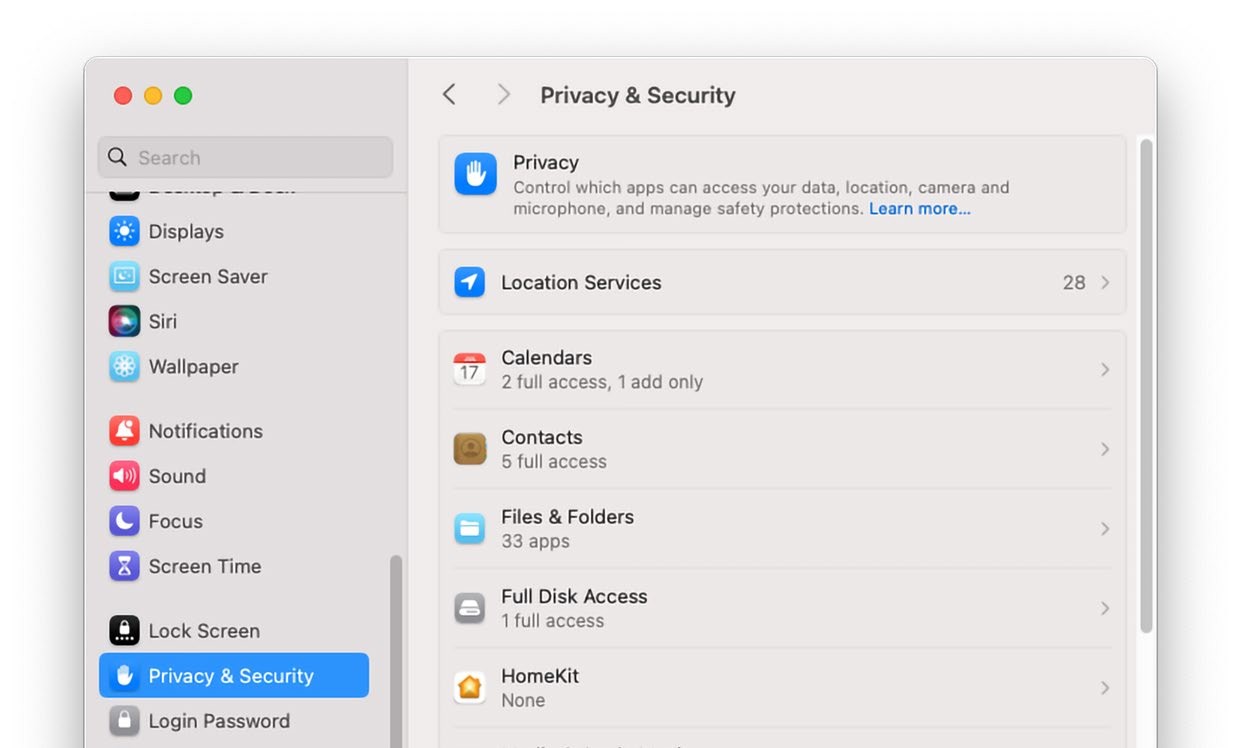
Task: Go back with the left arrow
Action: click(x=449, y=95)
